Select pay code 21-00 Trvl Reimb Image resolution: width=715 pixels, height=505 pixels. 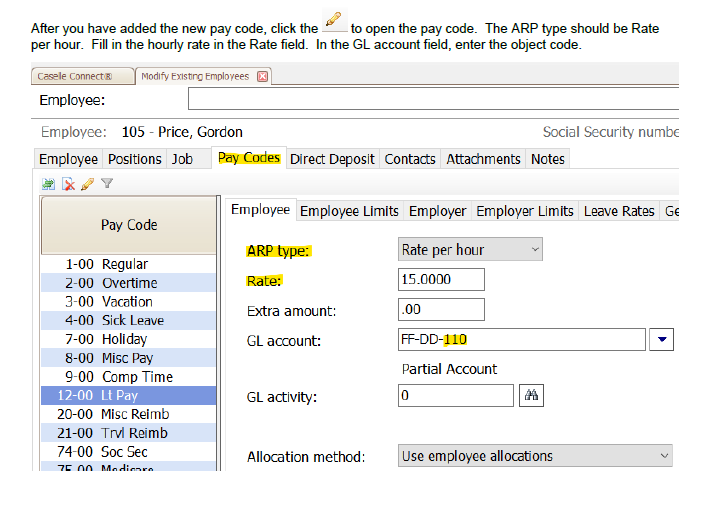pyautogui.click(x=129, y=433)
